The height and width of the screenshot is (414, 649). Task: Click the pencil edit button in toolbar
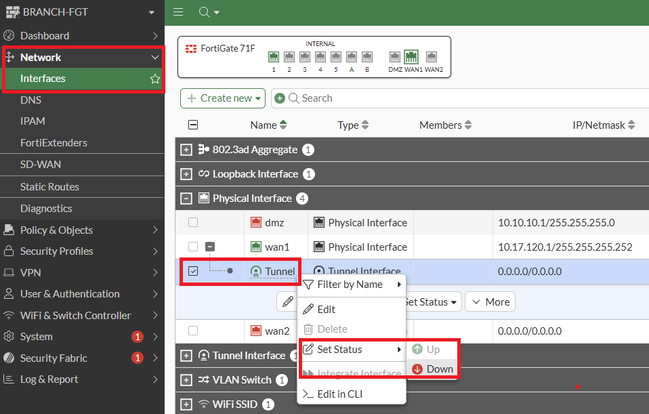287,302
